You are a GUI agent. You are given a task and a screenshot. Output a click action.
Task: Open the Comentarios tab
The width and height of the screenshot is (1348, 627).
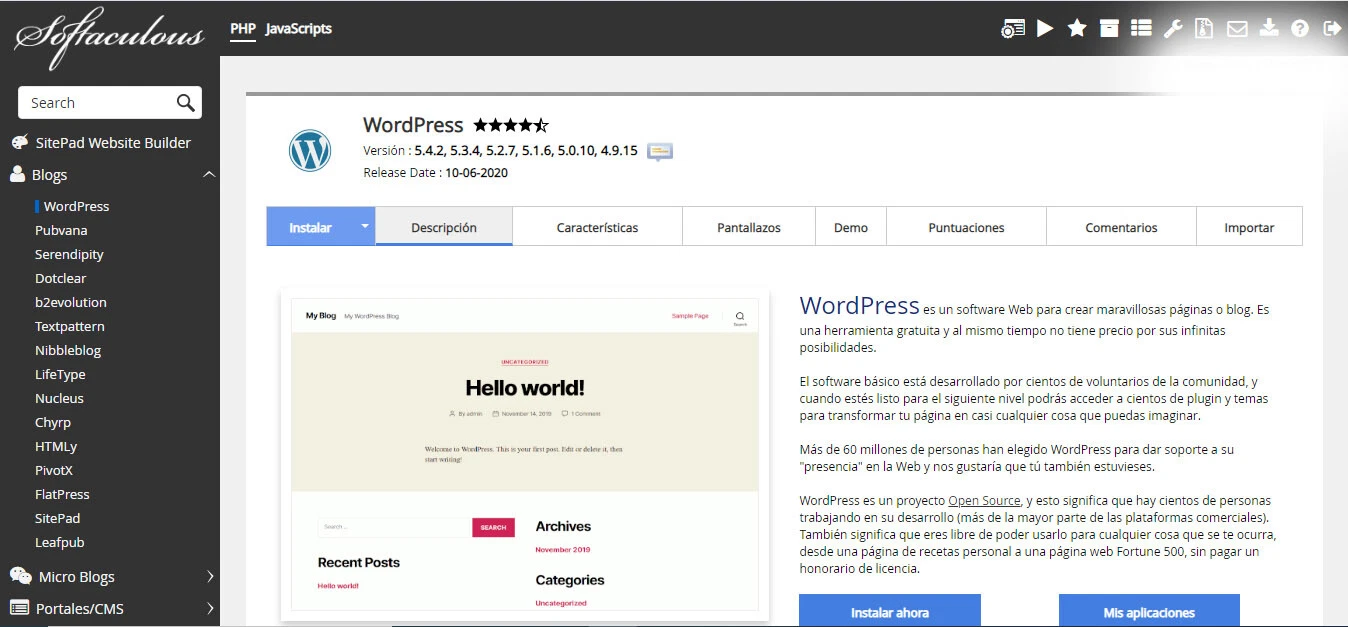(x=1121, y=227)
